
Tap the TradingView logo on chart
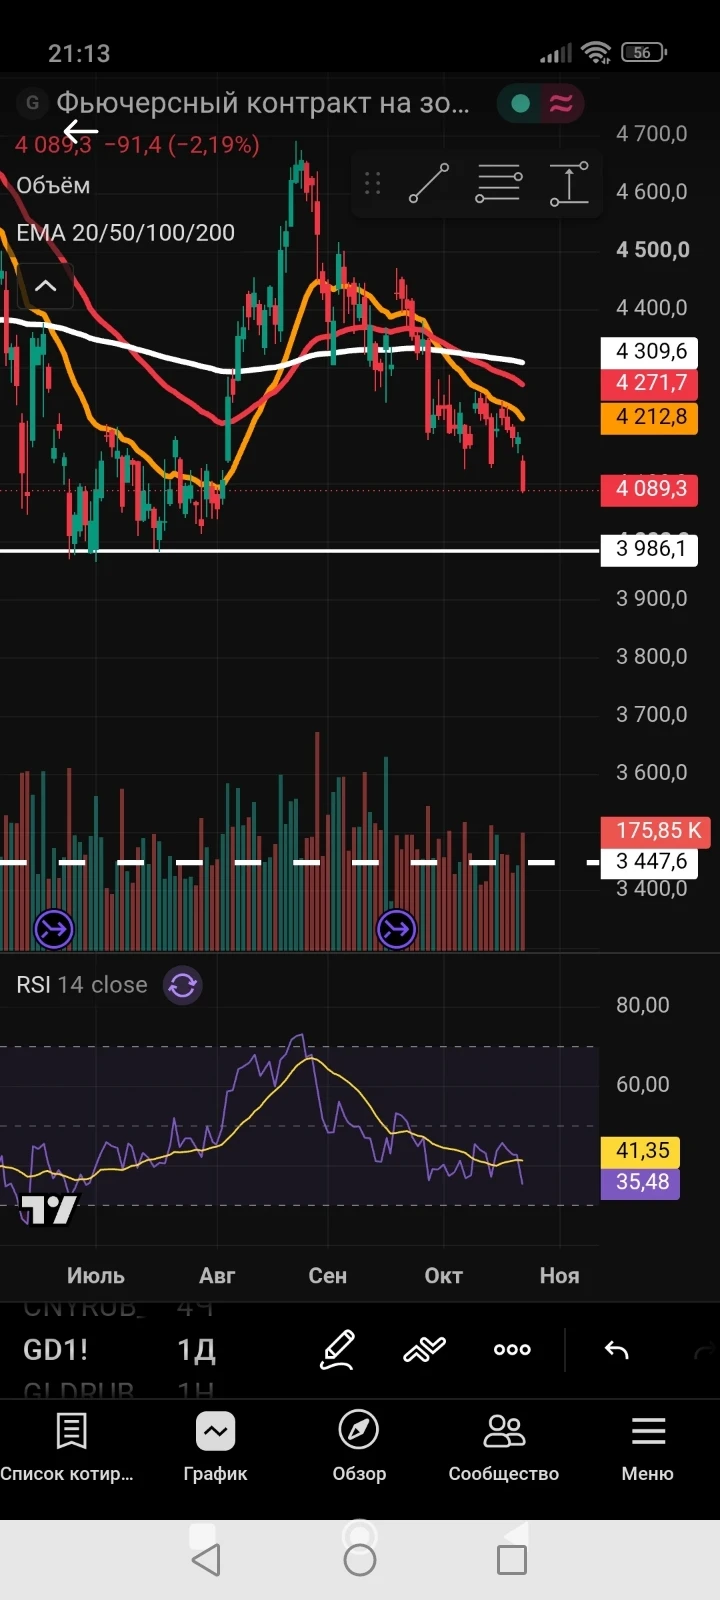tap(48, 1210)
